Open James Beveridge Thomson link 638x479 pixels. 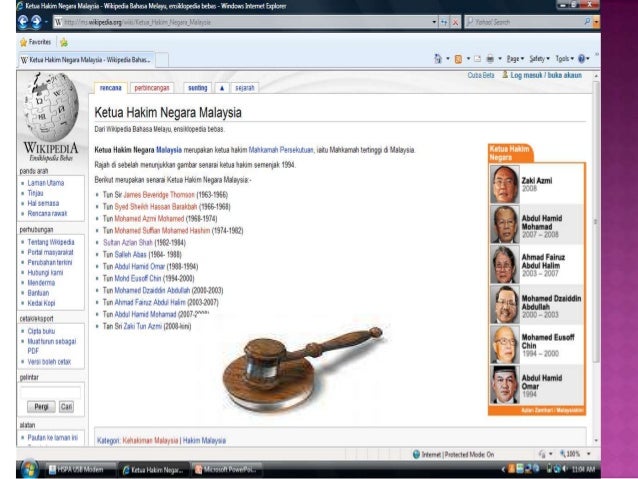coord(159,195)
